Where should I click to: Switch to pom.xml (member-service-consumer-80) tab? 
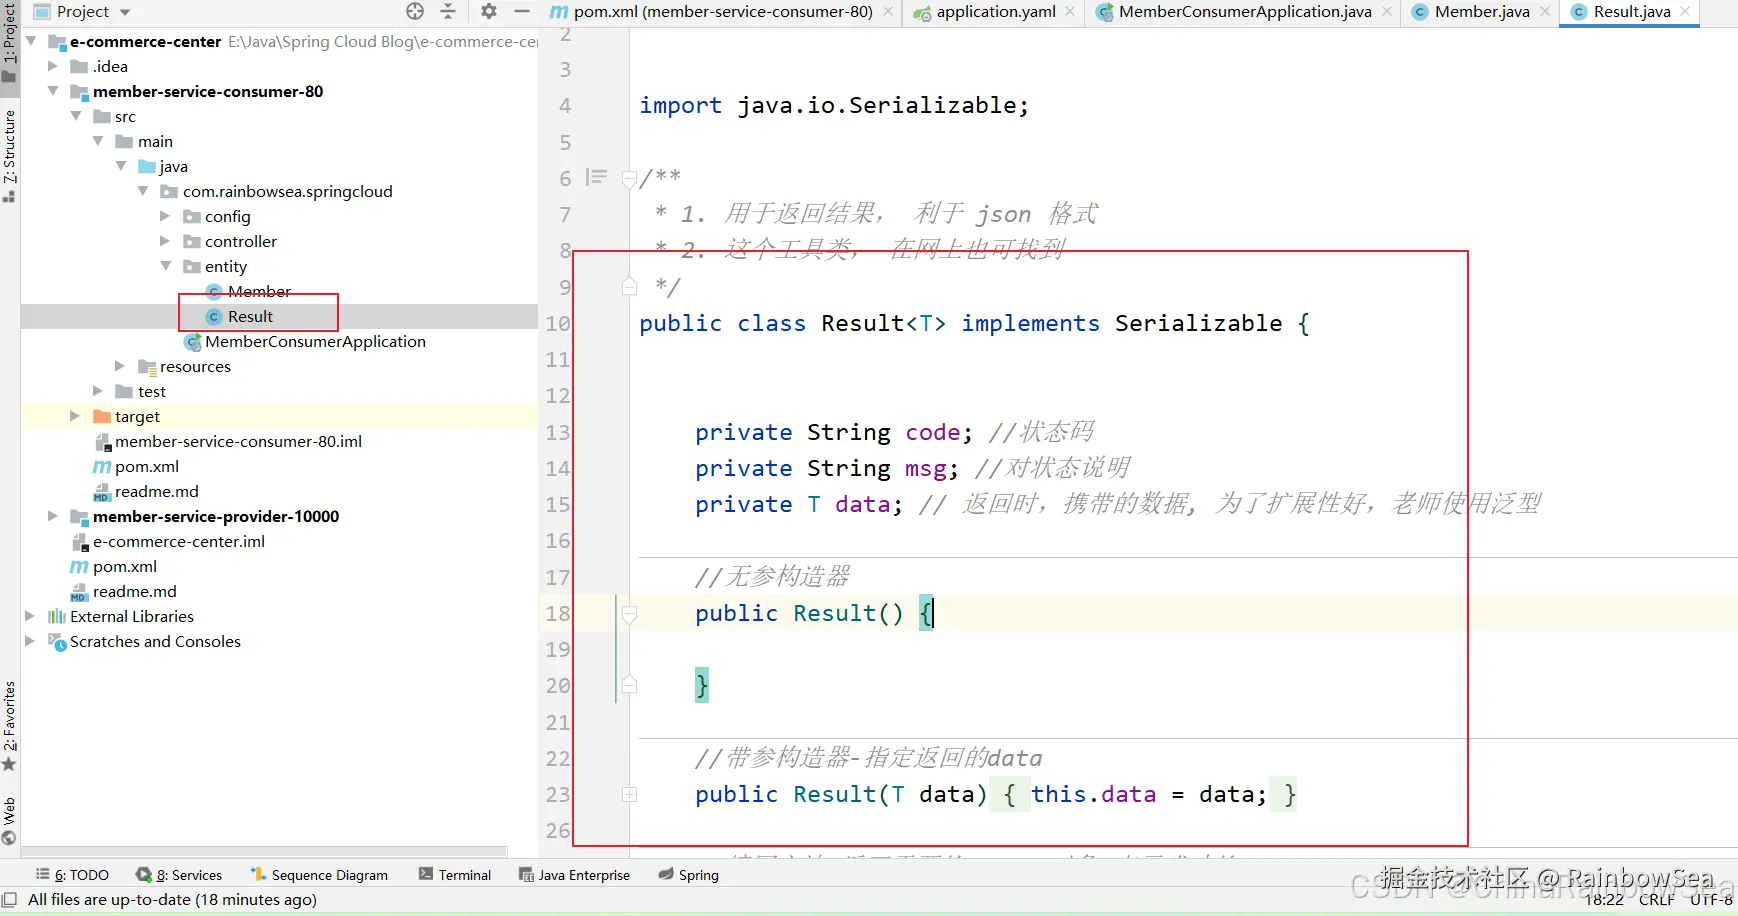tap(722, 12)
